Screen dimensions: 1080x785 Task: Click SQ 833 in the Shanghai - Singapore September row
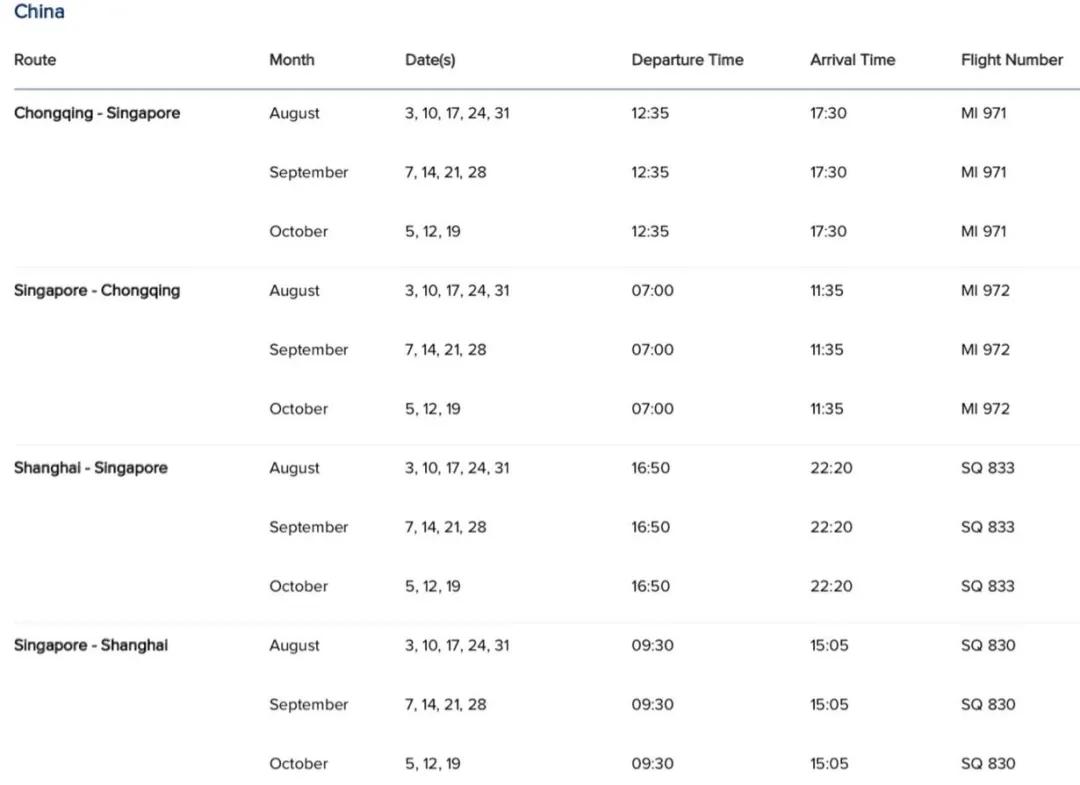point(987,528)
